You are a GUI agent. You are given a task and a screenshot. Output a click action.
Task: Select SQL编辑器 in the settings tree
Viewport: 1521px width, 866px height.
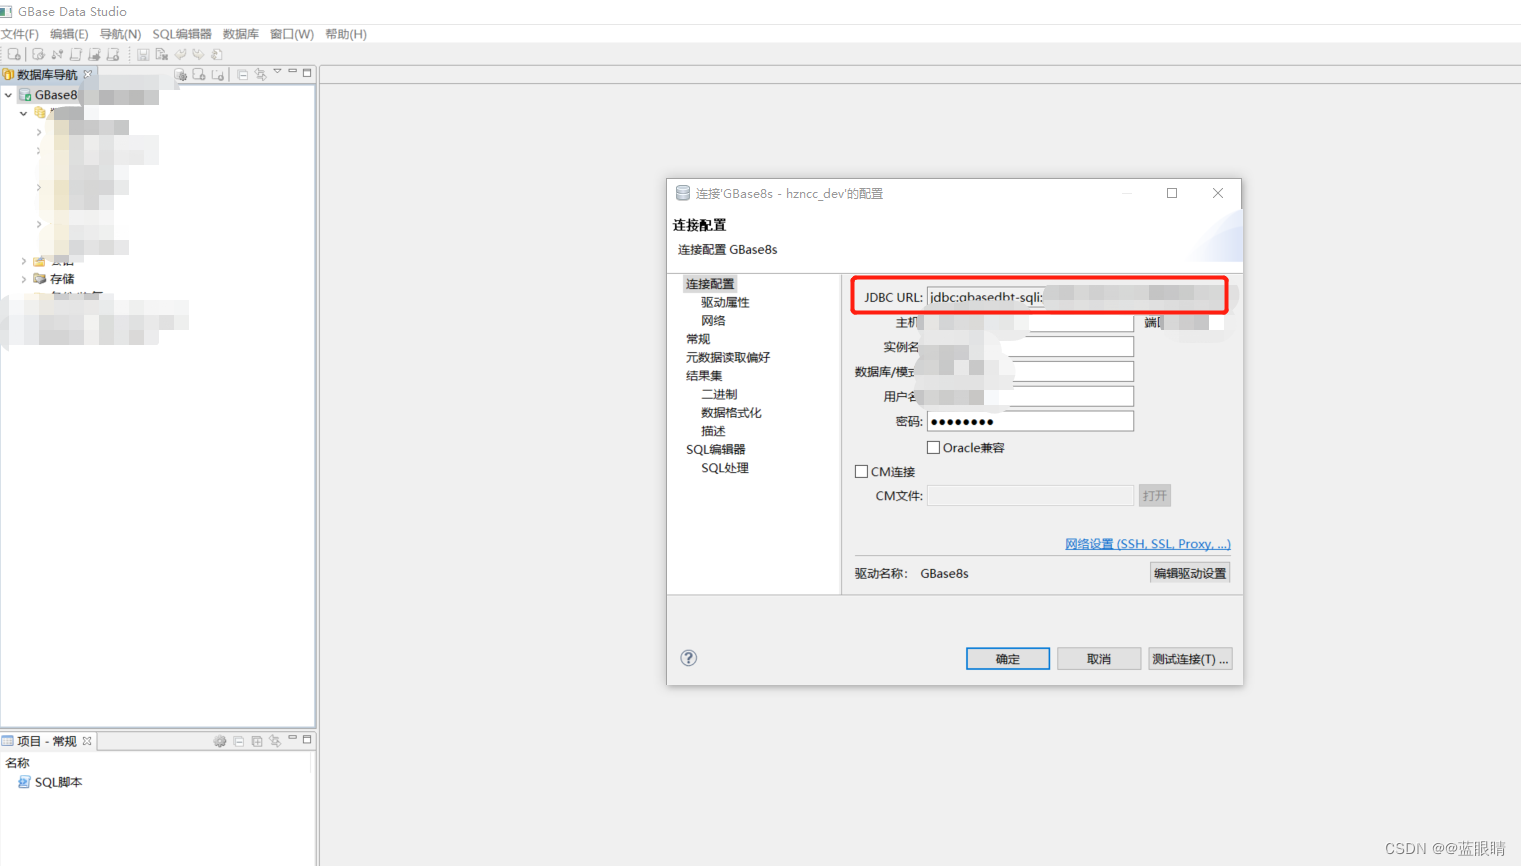point(716,449)
